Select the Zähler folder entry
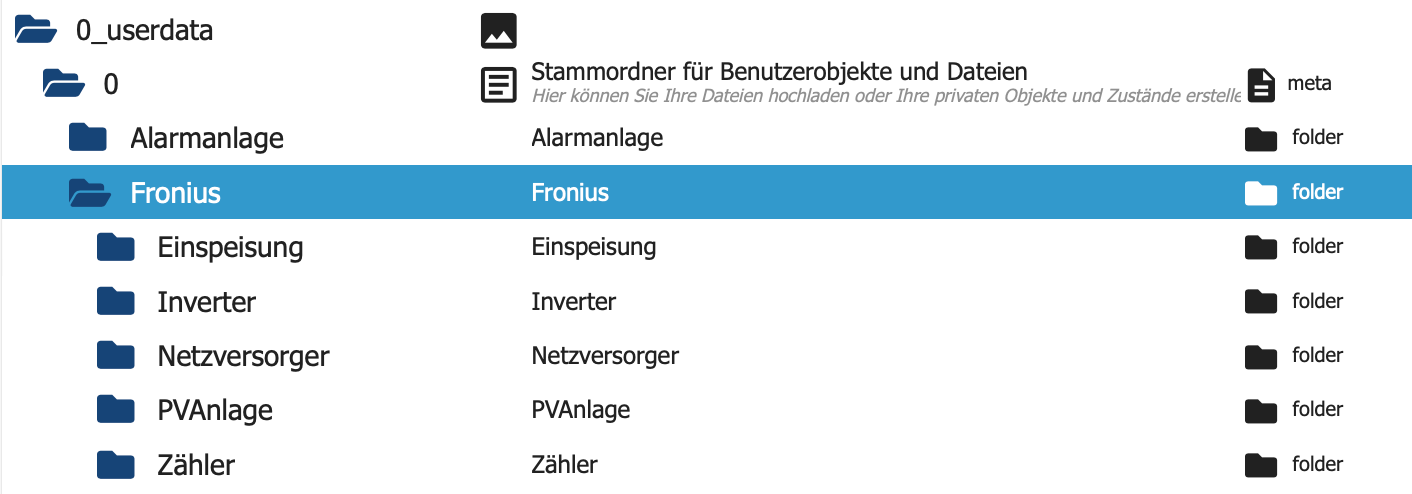The image size is (1412, 494). [196, 465]
